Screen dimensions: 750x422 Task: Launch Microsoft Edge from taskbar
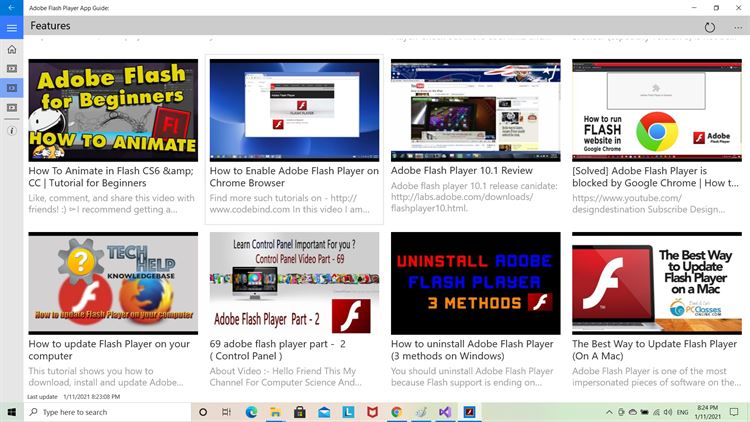[251, 412]
